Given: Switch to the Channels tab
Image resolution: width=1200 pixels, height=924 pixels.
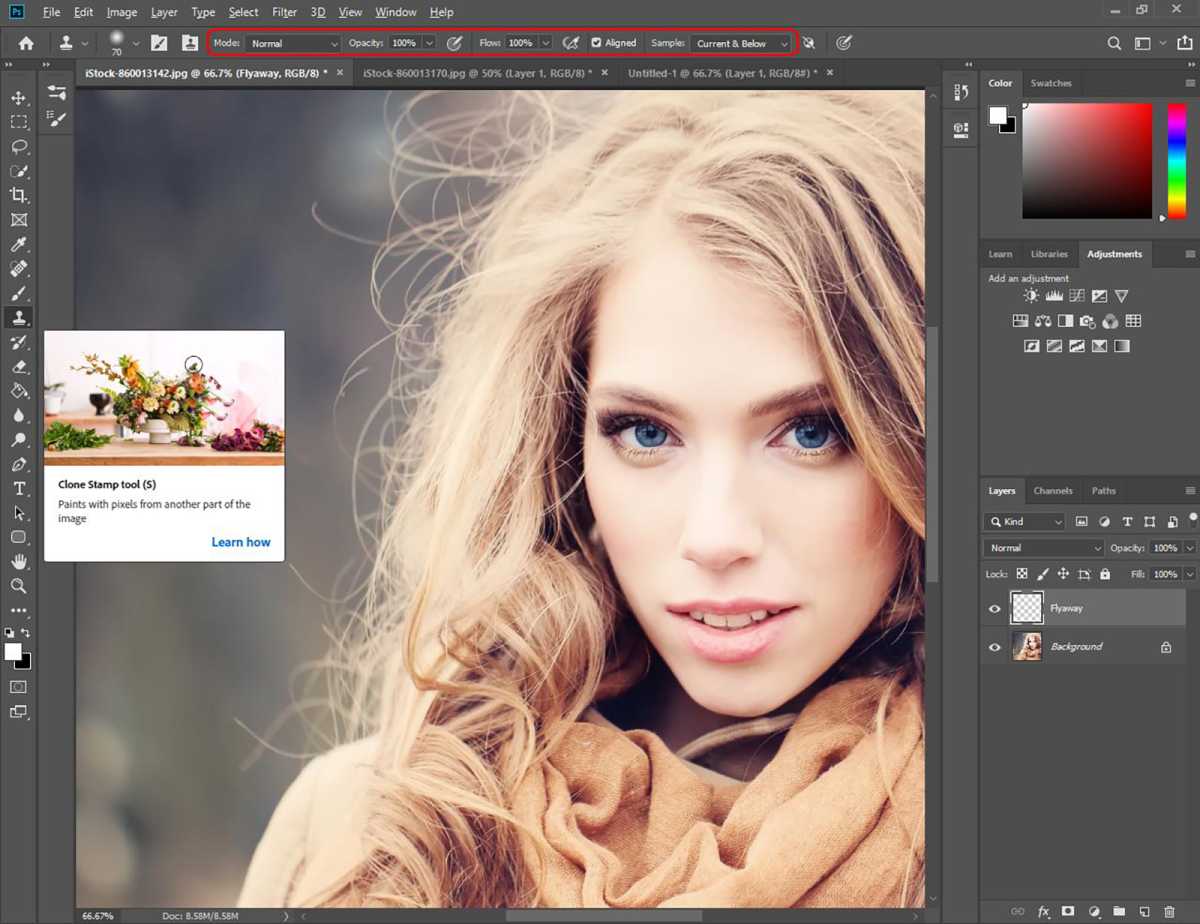Looking at the screenshot, I should (1053, 490).
